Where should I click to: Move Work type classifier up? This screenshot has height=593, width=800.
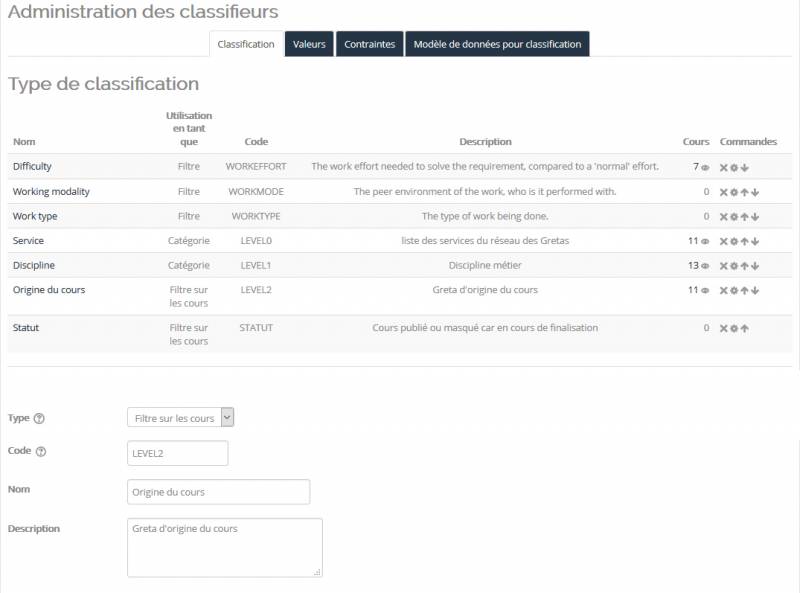(745, 216)
